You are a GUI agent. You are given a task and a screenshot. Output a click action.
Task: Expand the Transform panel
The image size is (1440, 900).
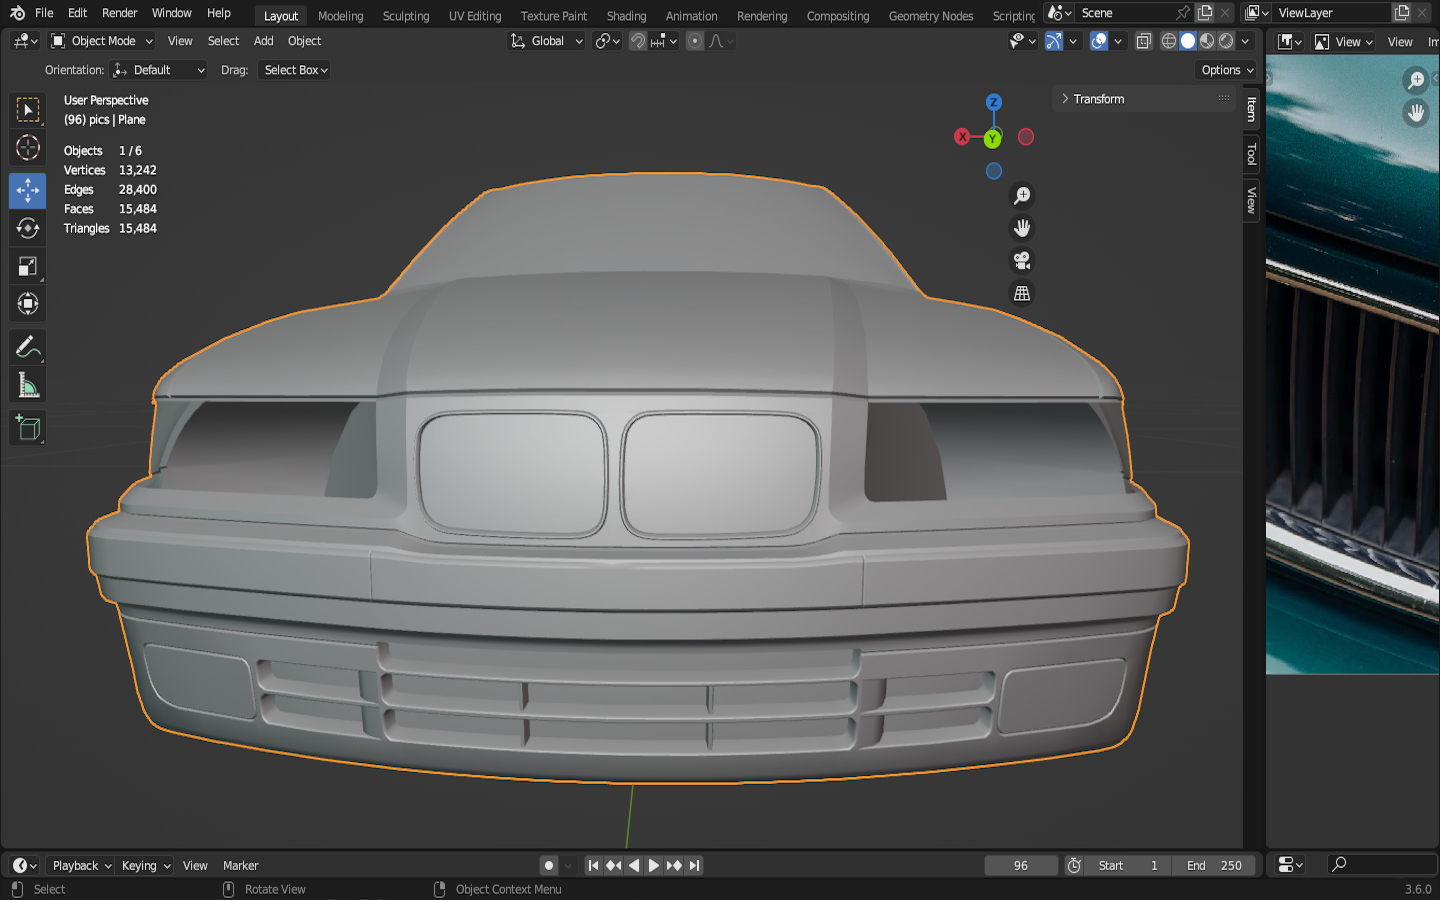(1098, 99)
